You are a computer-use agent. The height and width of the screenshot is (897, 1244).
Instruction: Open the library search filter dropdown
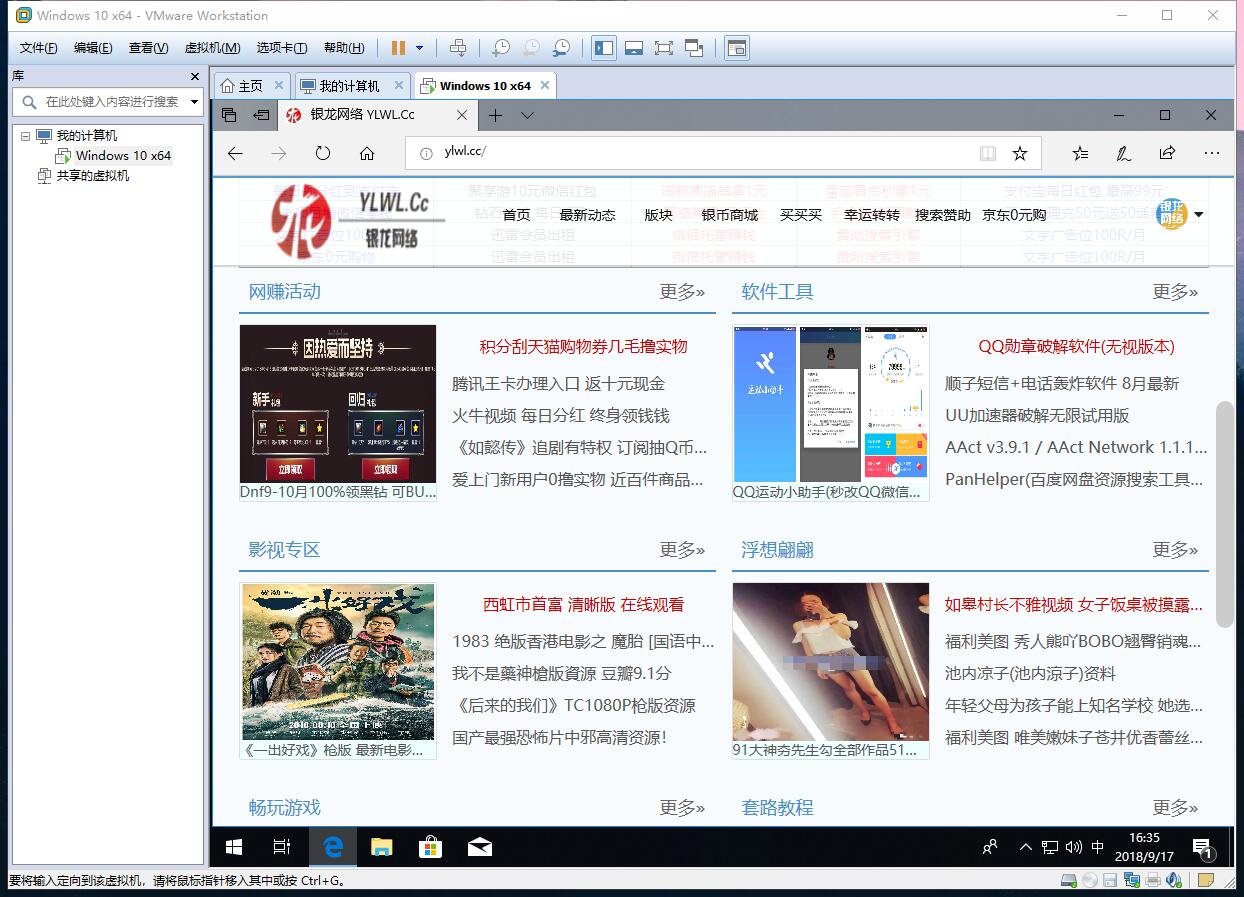tap(194, 102)
